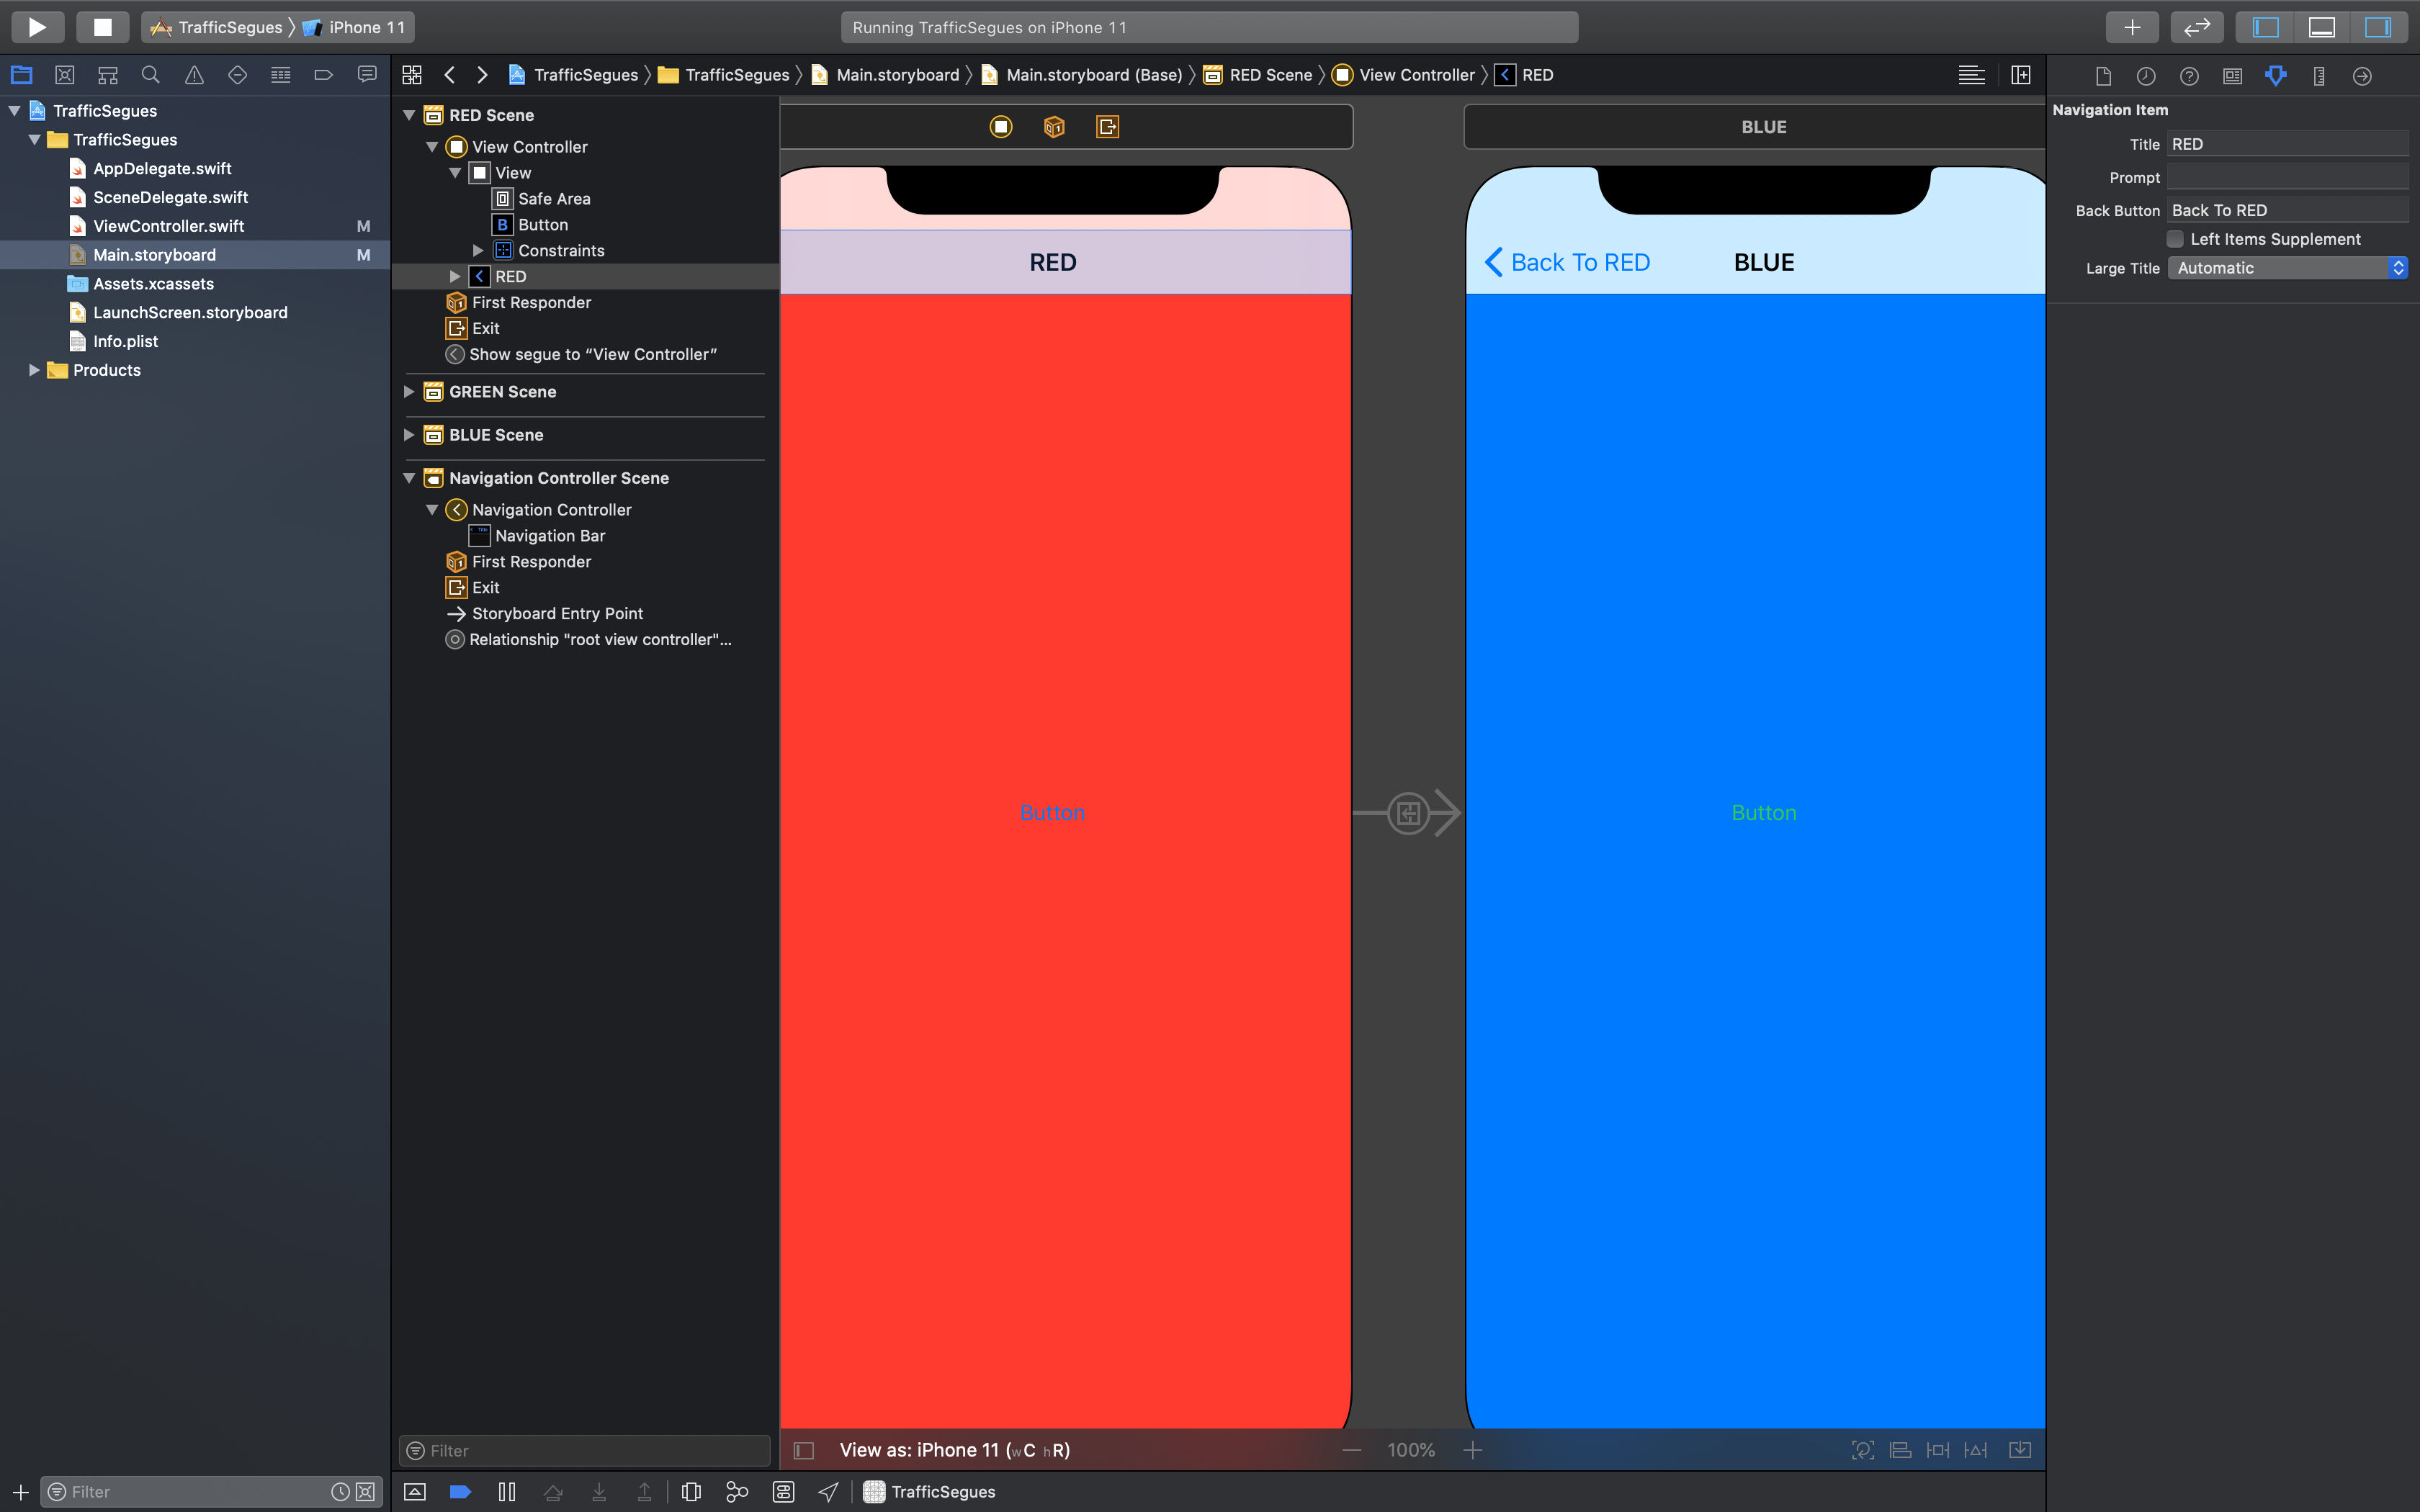This screenshot has width=2420, height=1512.
Task: Open the Issue navigator warning icon
Action: [x=194, y=75]
